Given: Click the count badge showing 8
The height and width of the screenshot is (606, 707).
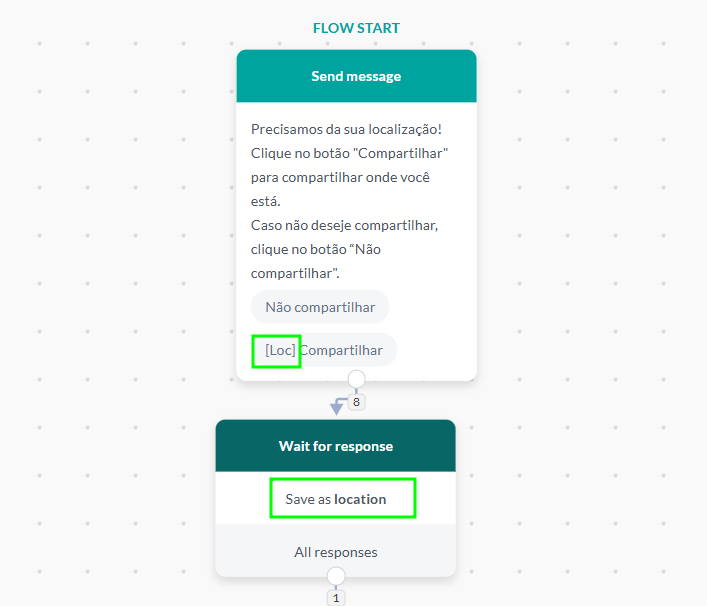Looking at the screenshot, I should click(357, 402).
